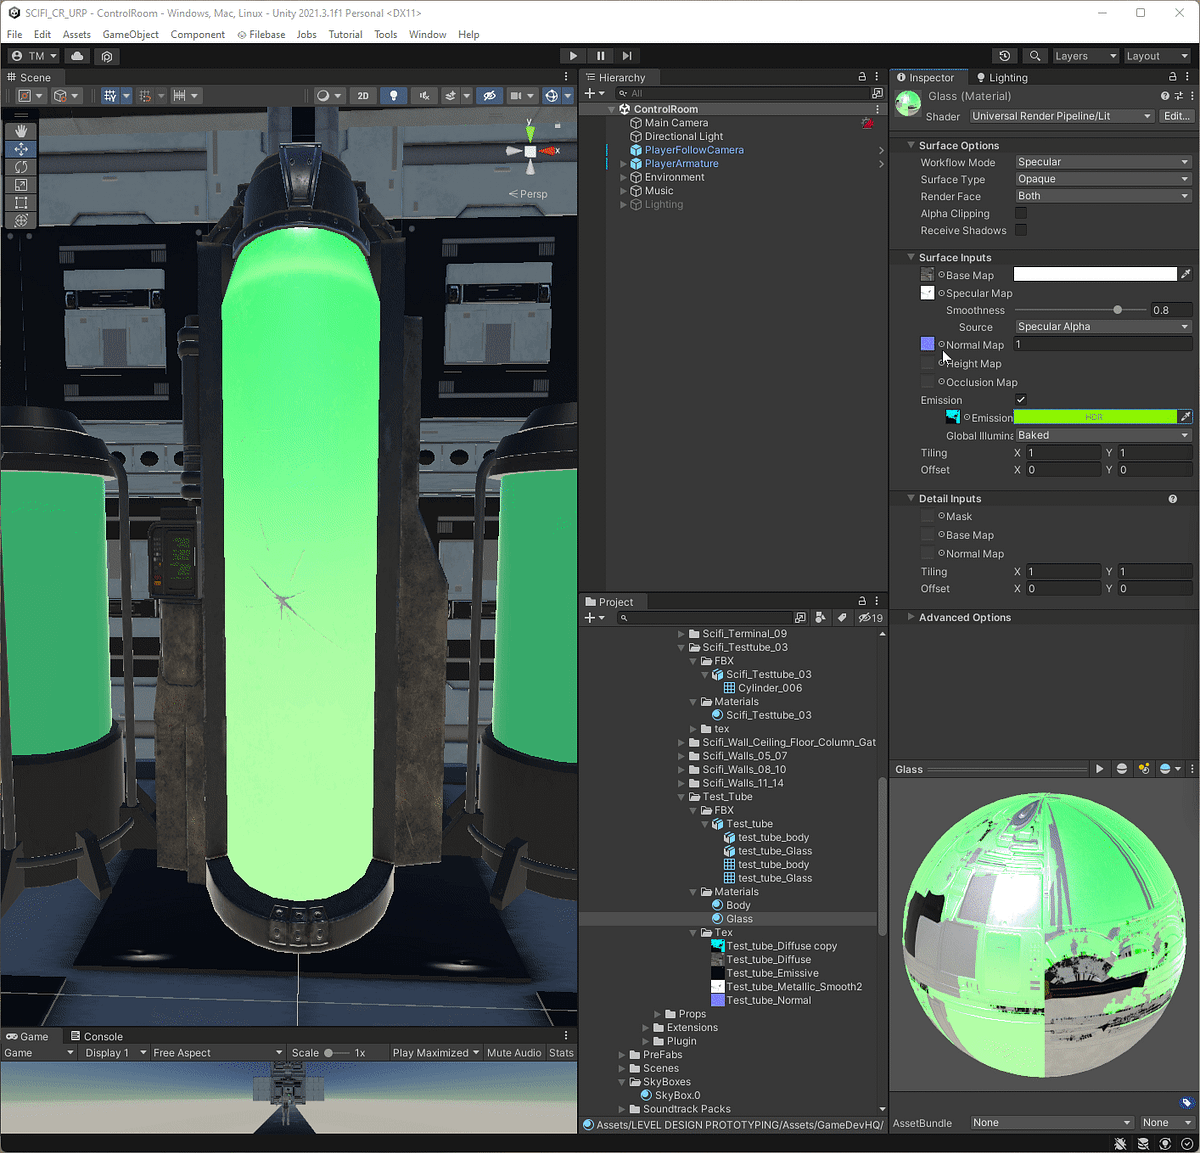Screen dimensions: 1200x1153
Task: Enable the Receive Shadows checkbox
Action: (1021, 230)
